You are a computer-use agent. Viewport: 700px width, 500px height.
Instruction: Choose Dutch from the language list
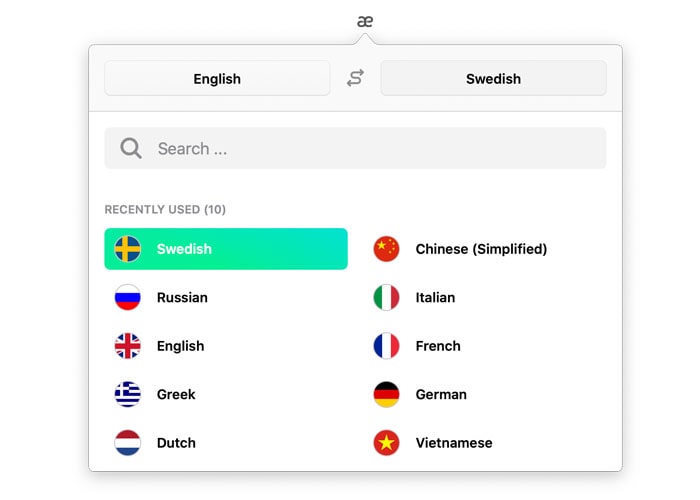point(176,443)
